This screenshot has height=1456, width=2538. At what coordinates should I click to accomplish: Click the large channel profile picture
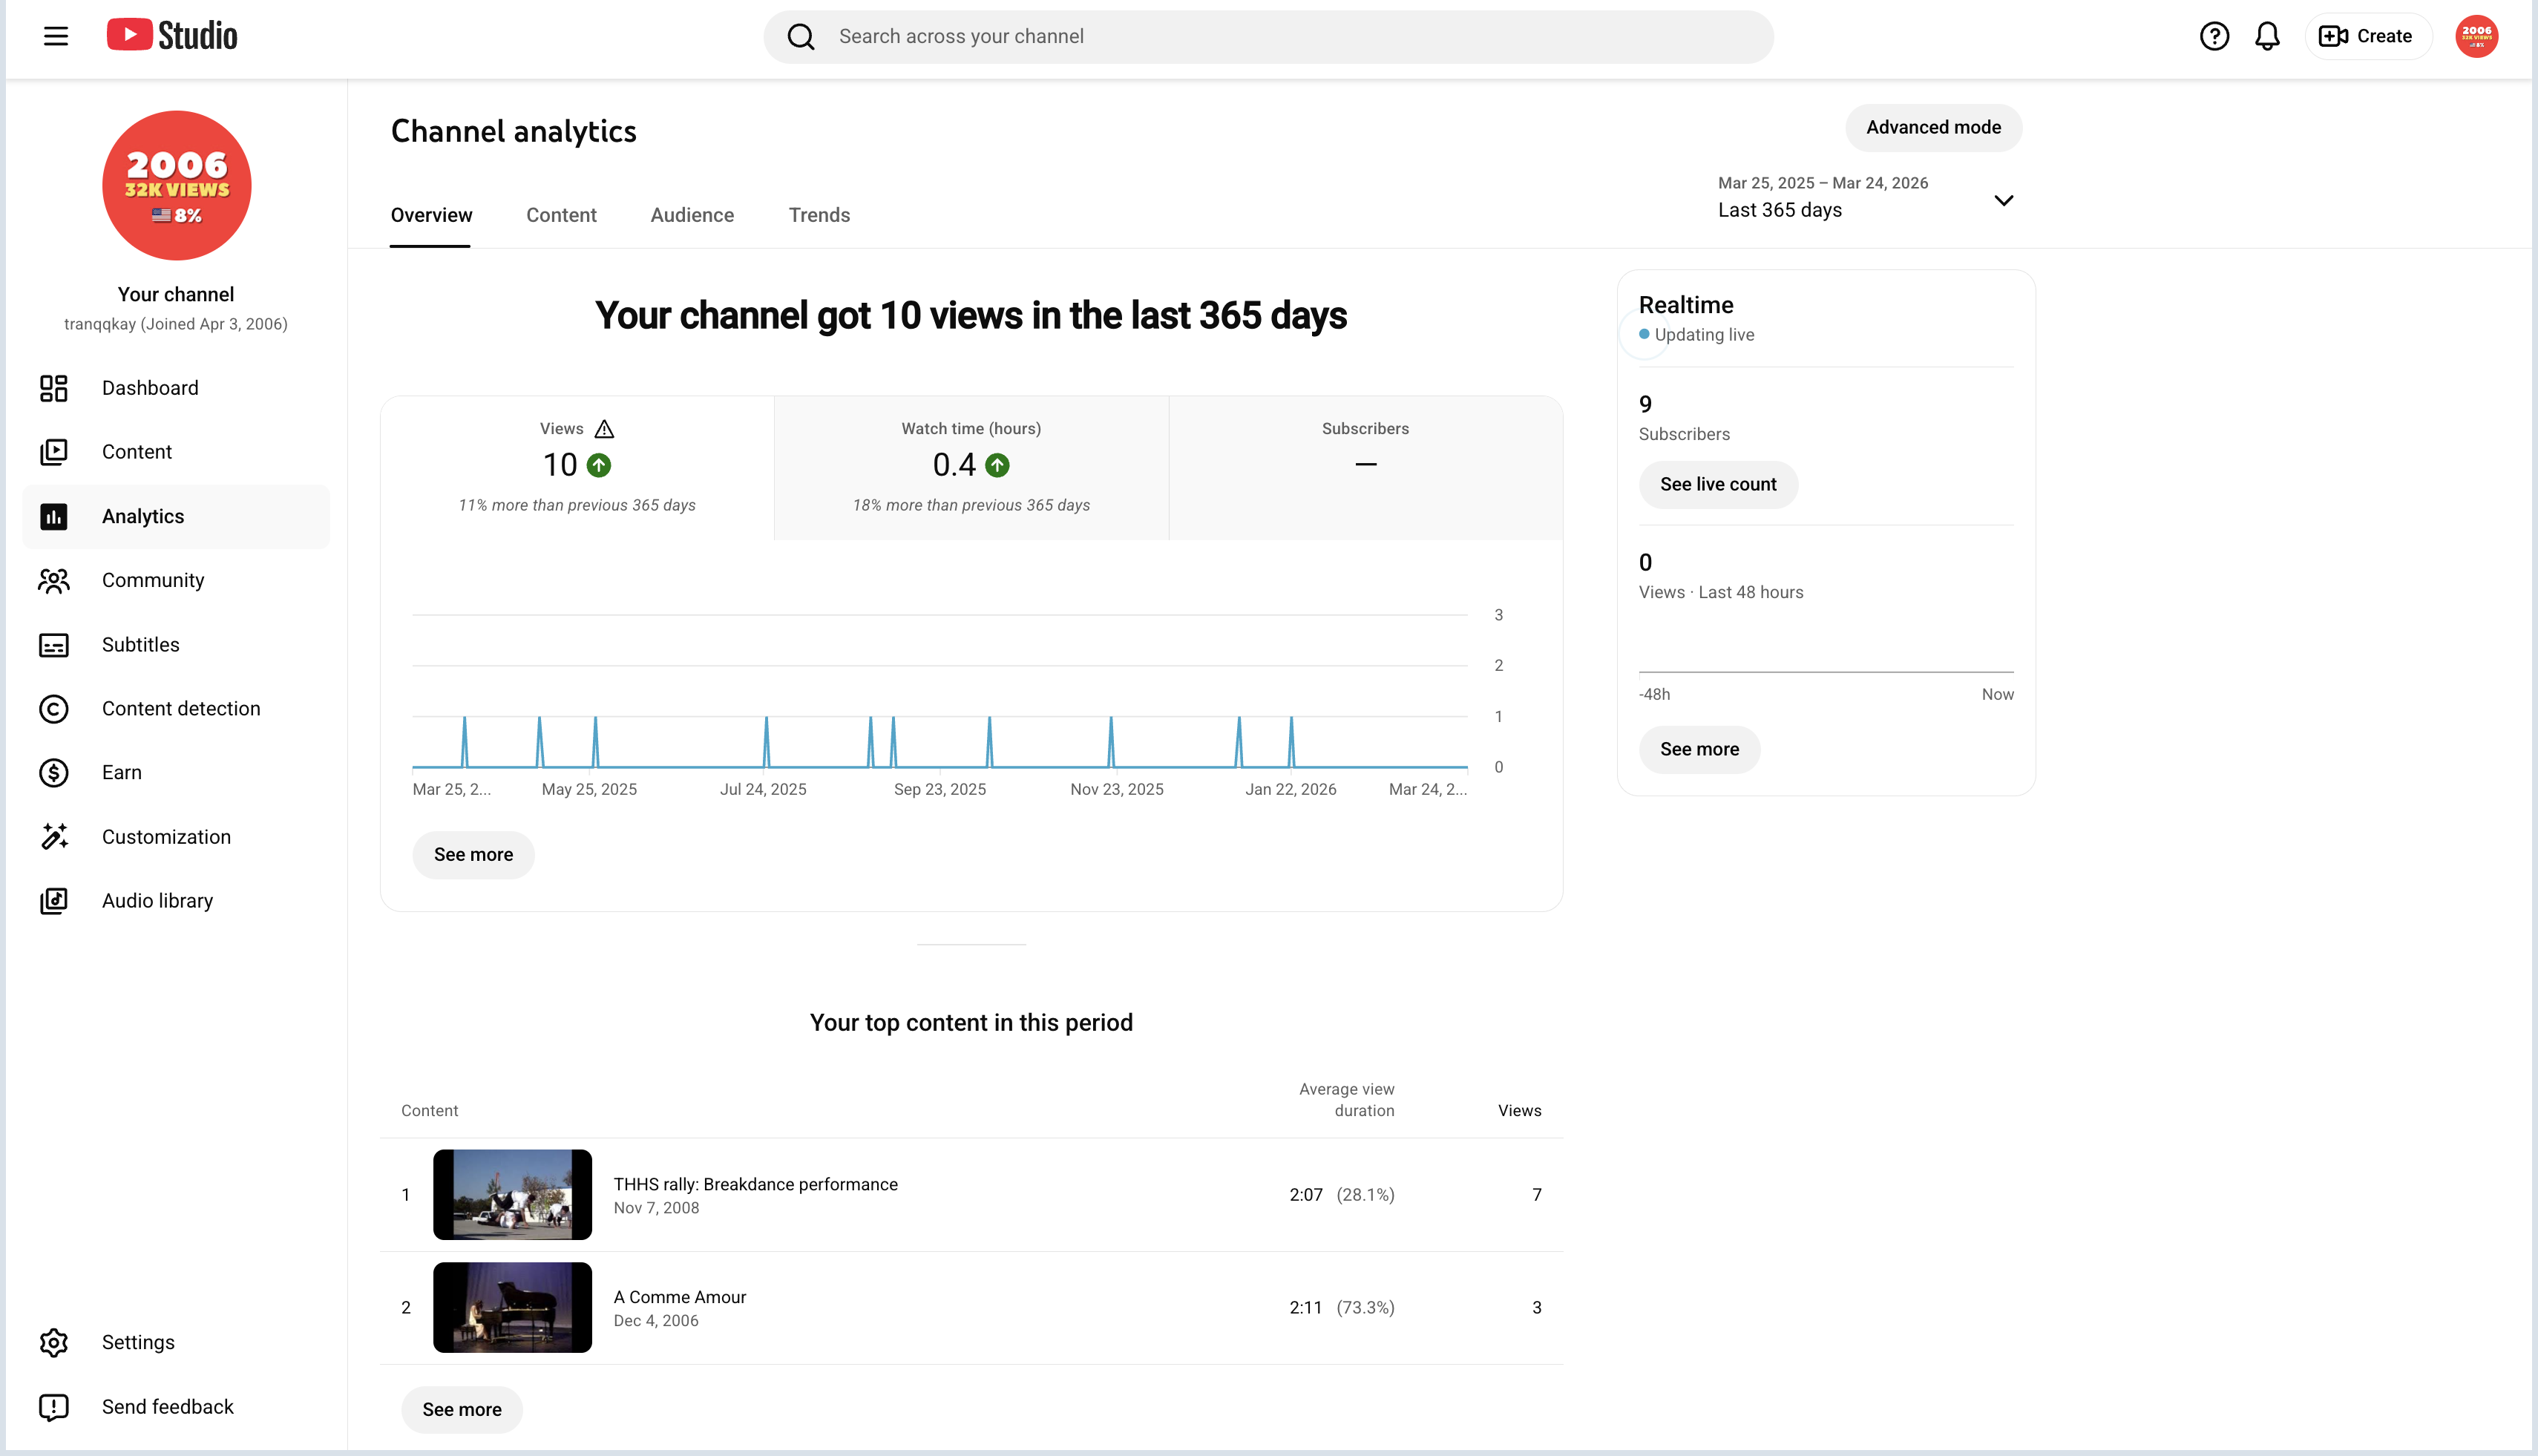pyautogui.click(x=177, y=185)
